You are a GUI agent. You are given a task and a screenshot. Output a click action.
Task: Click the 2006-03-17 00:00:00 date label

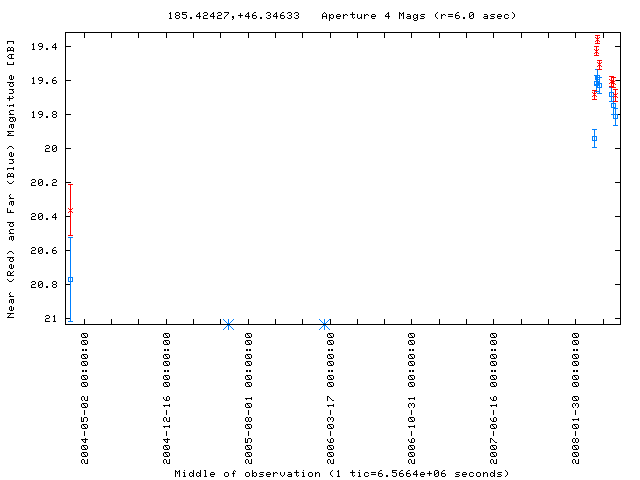tap(330, 398)
